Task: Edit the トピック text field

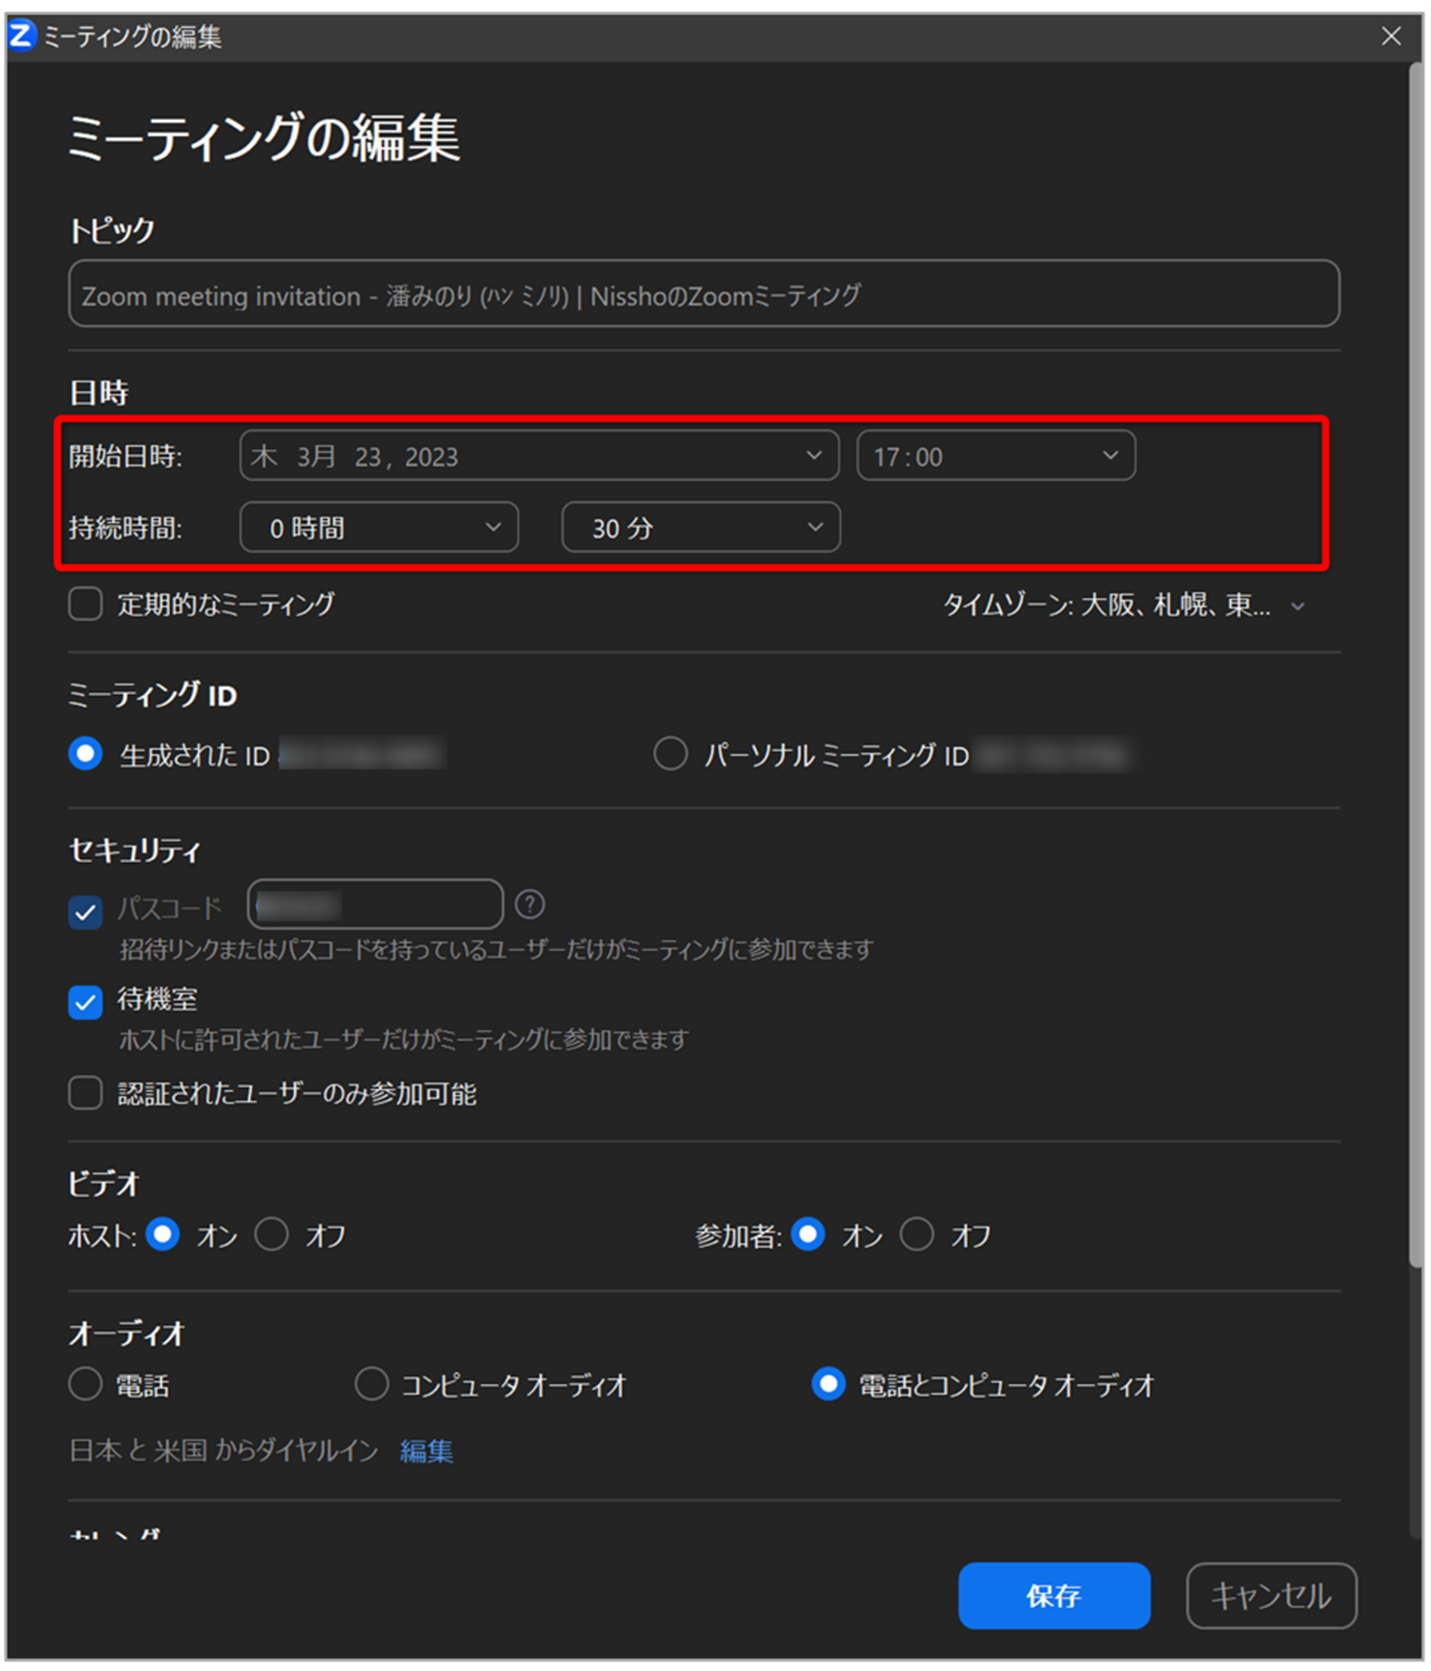Action: click(704, 294)
